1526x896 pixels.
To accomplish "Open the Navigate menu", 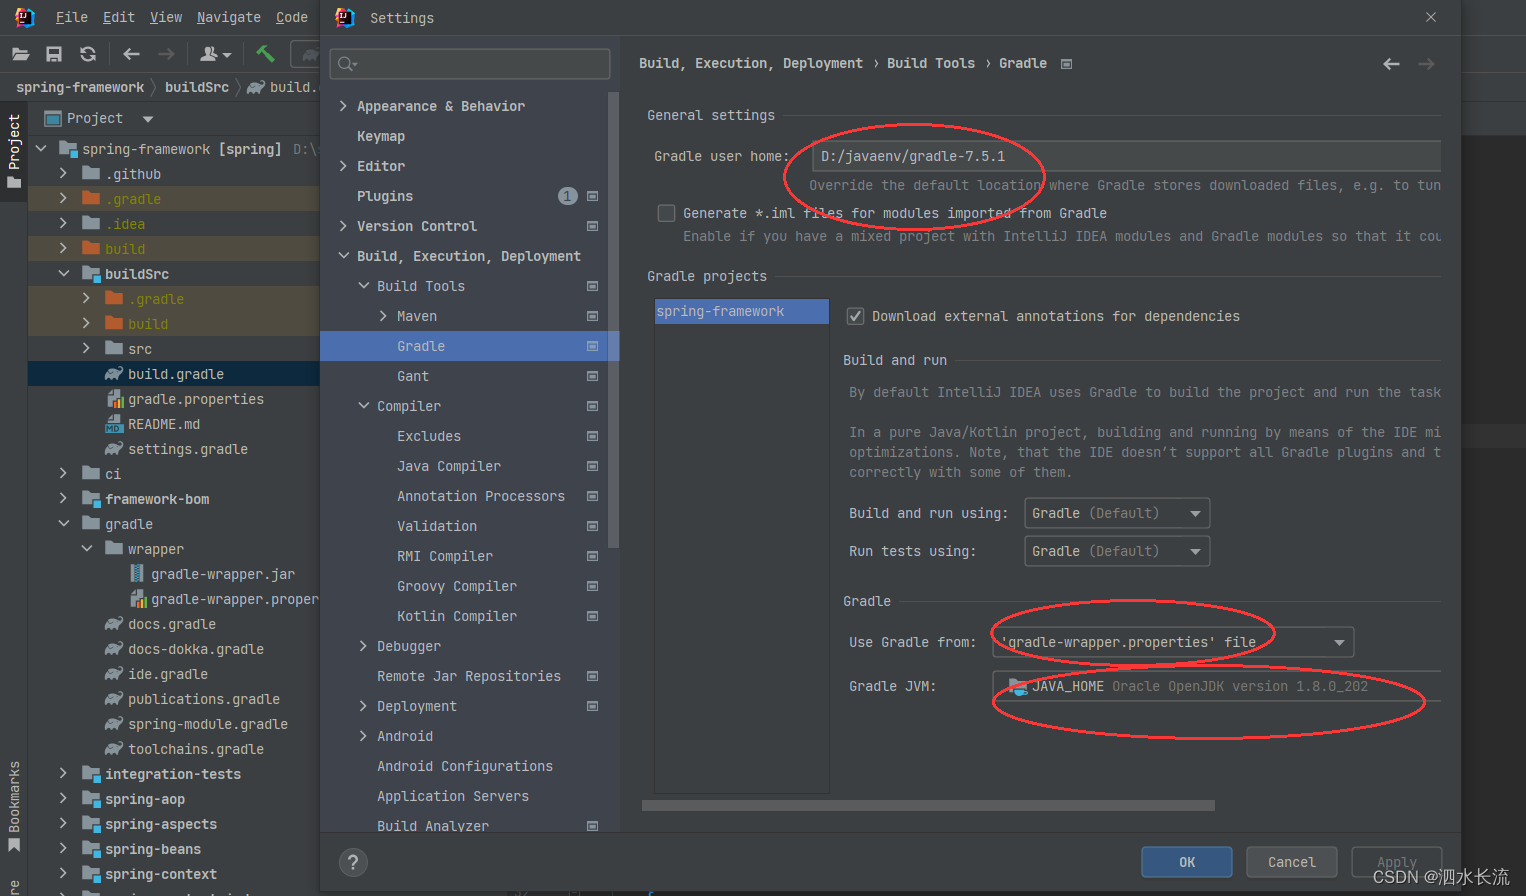I will pos(229,17).
